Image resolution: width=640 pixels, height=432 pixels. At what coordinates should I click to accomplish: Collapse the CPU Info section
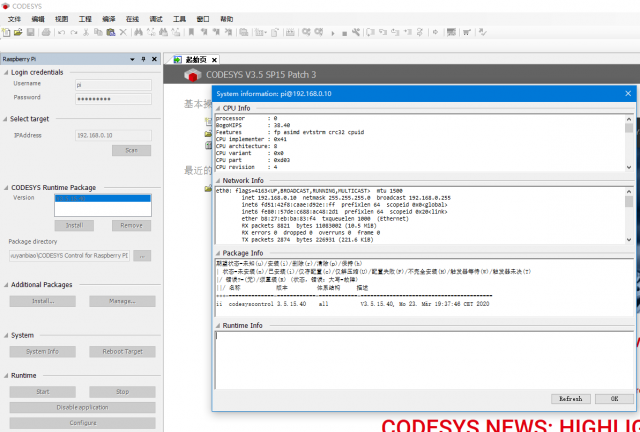pos(218,107)
